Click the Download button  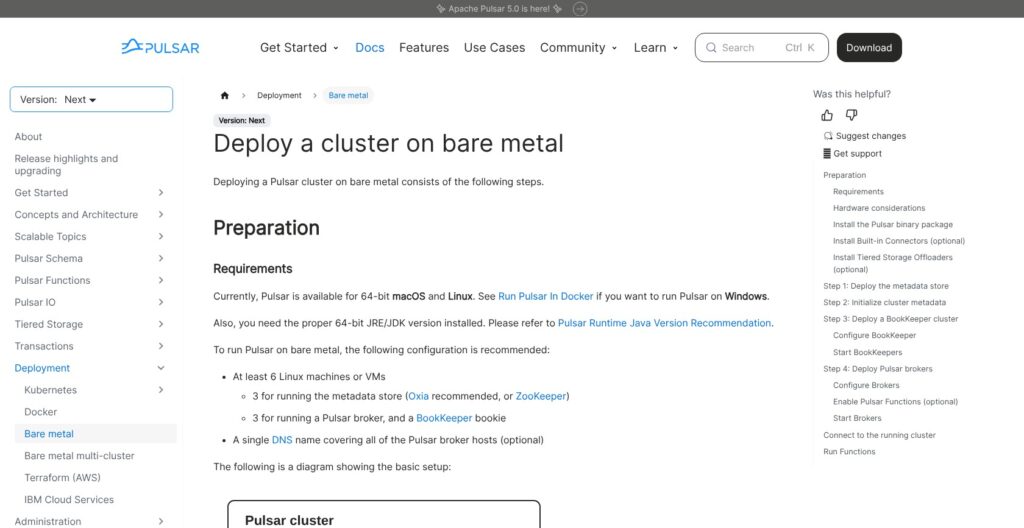click(869, 48)
